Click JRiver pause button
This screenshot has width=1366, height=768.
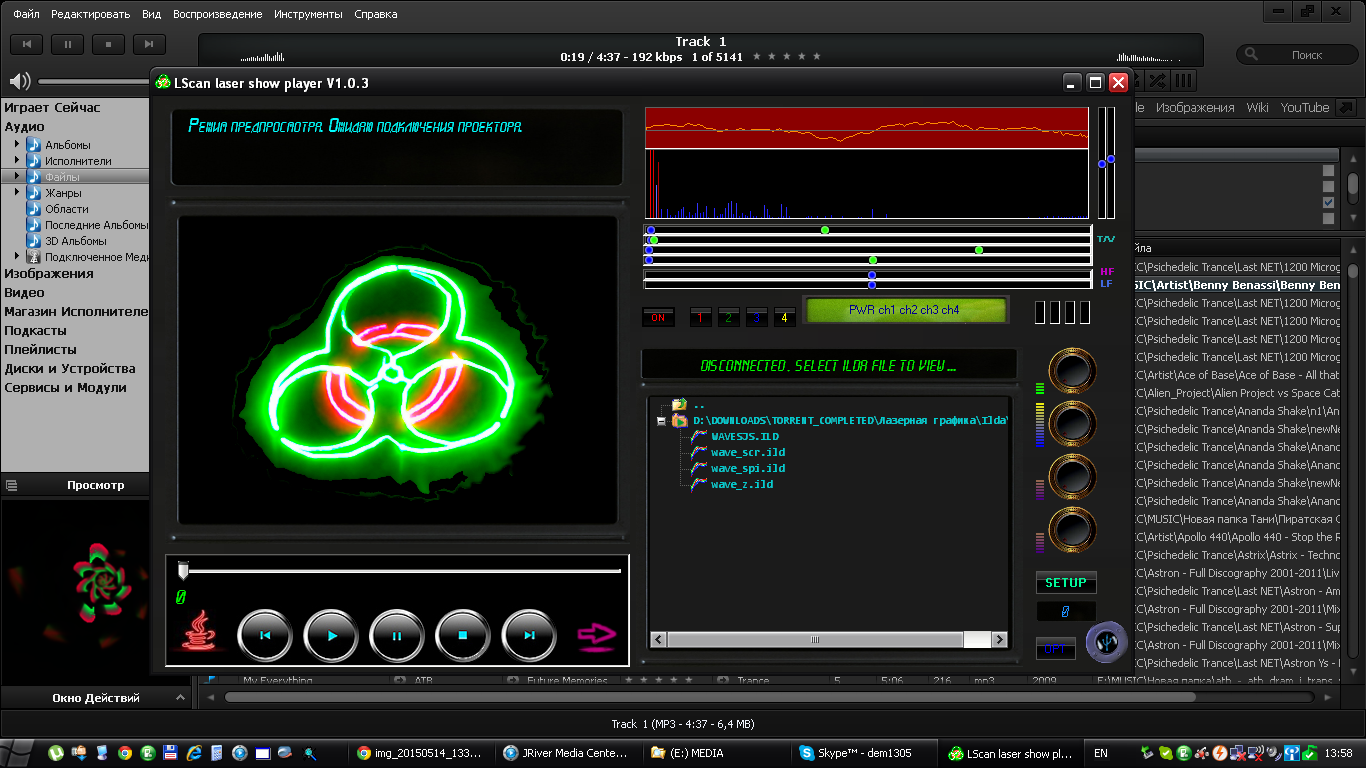[x=68, y=44]
